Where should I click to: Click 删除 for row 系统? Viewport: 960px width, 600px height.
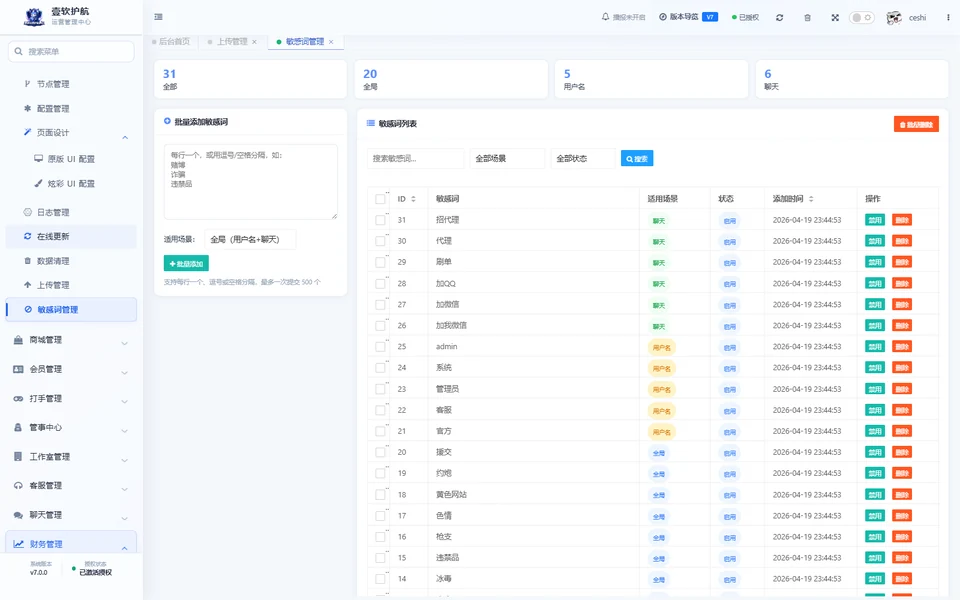(x=902, y=368)
